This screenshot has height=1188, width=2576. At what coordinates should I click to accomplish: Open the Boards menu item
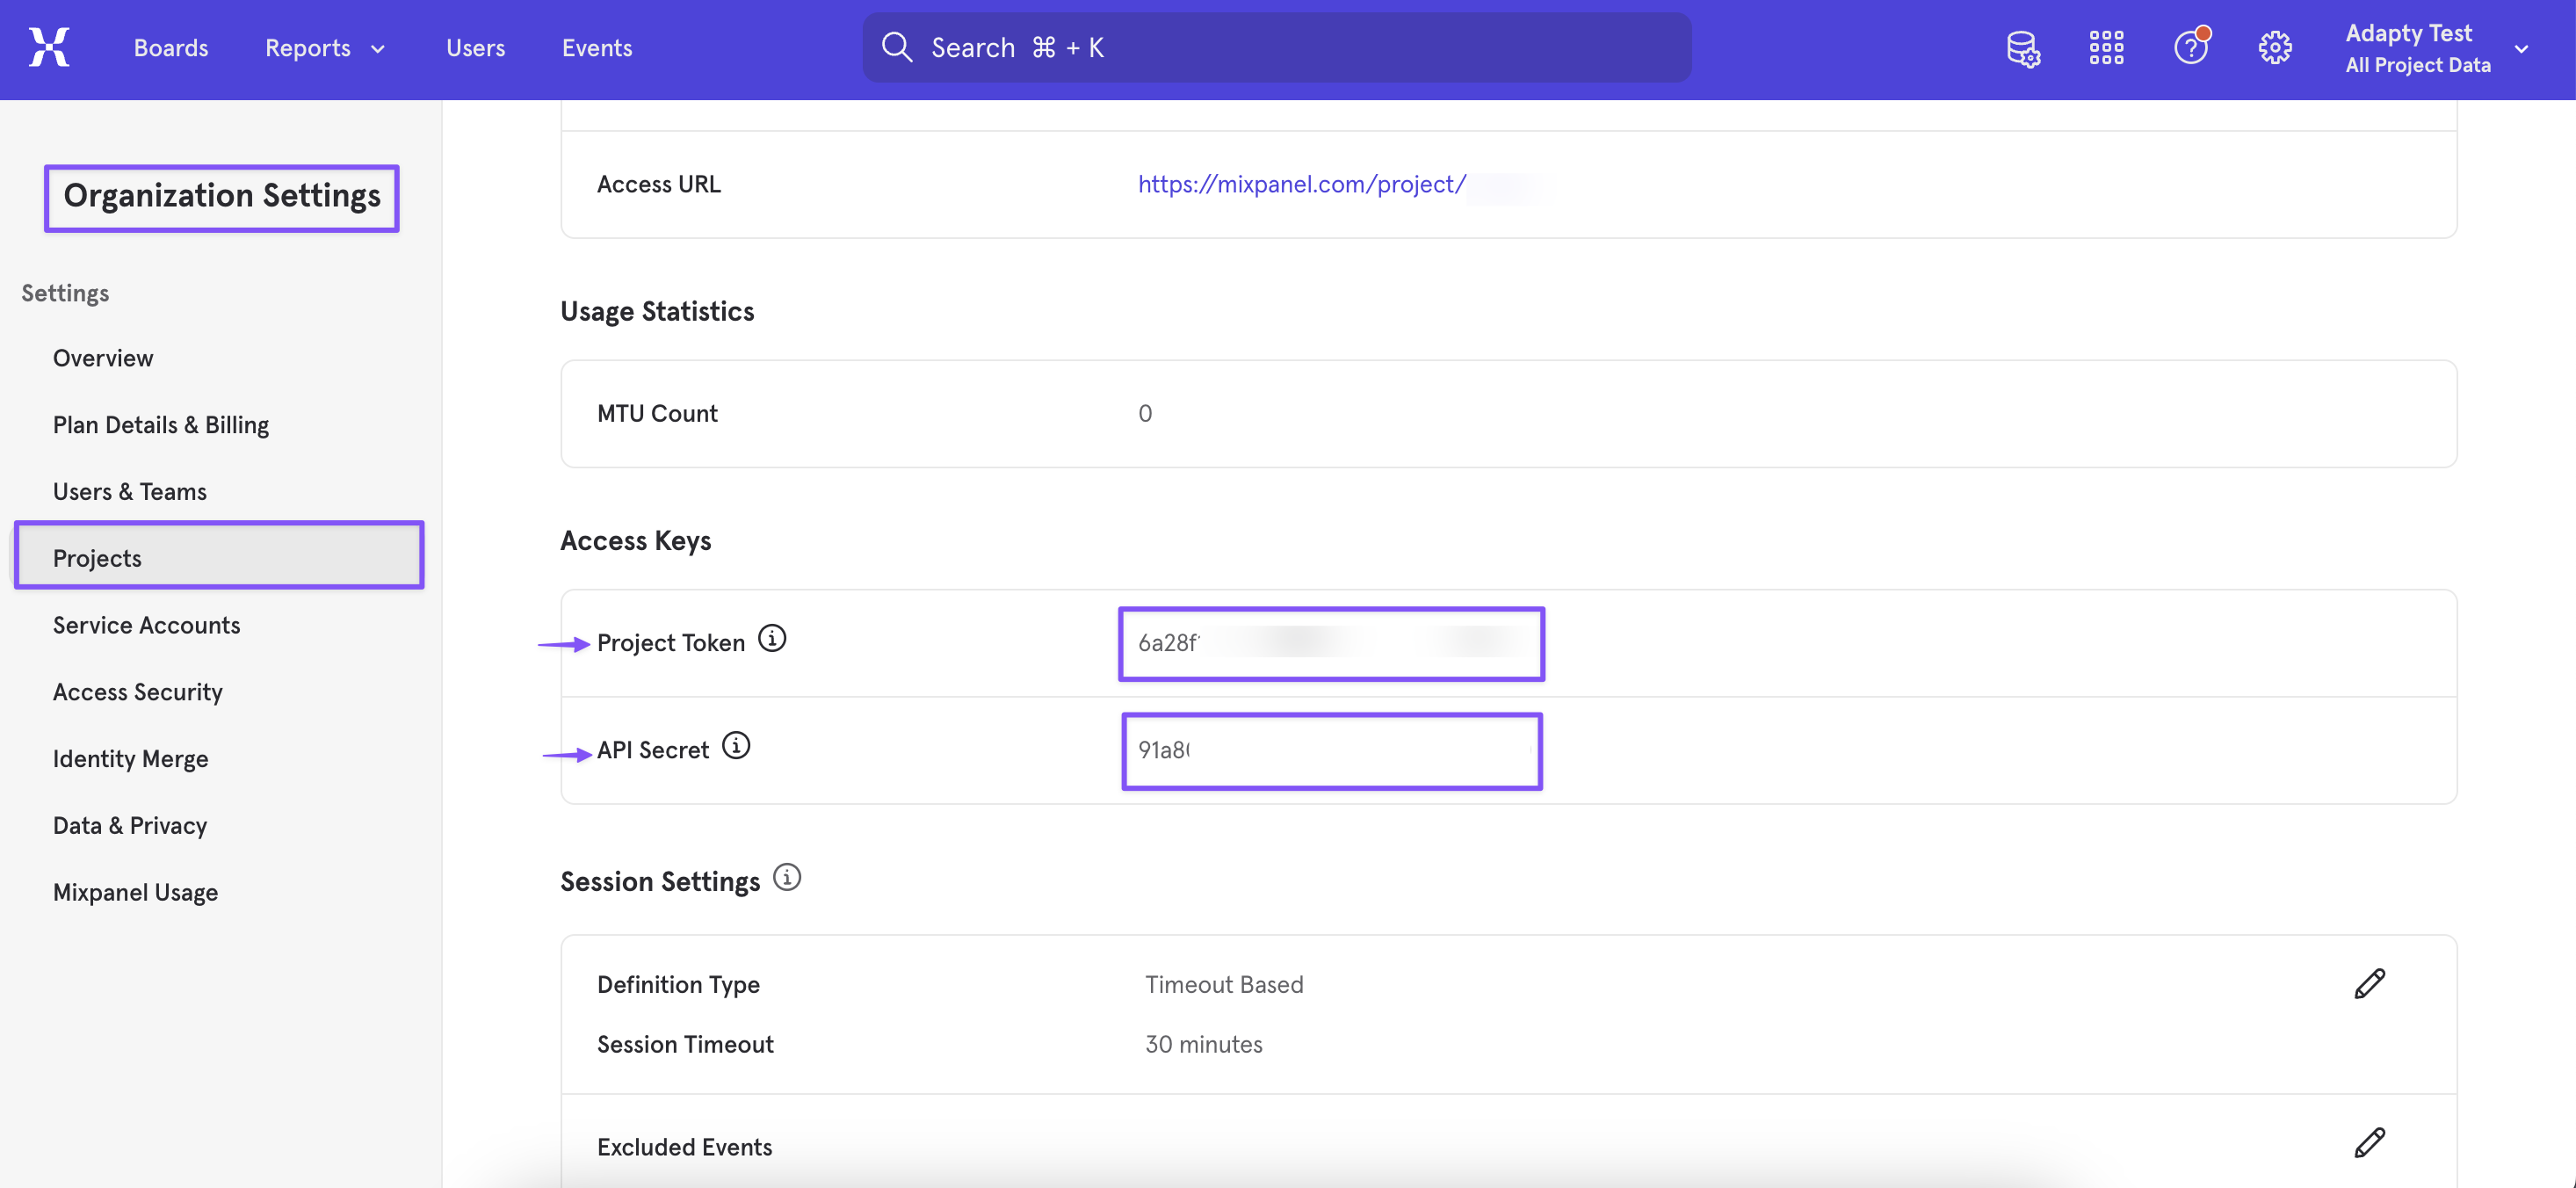pyautogui.click(x=171, y=48)
